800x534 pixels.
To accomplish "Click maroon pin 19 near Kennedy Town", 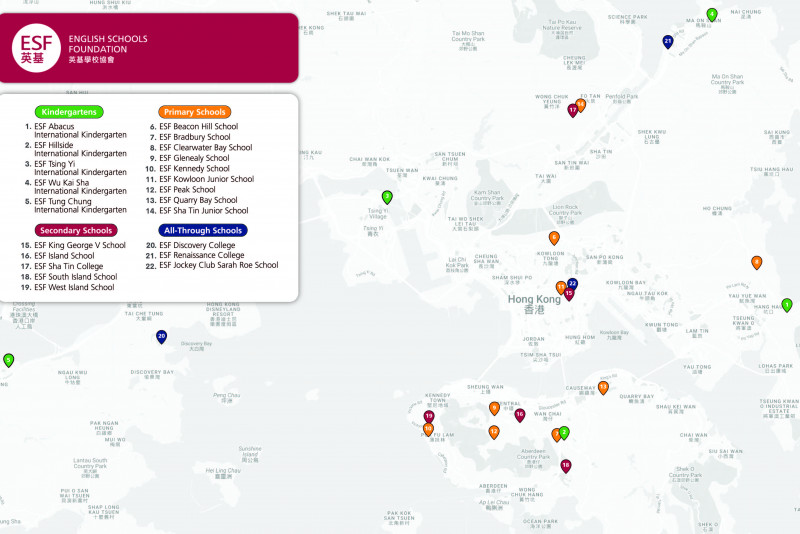I will [429, 417].
